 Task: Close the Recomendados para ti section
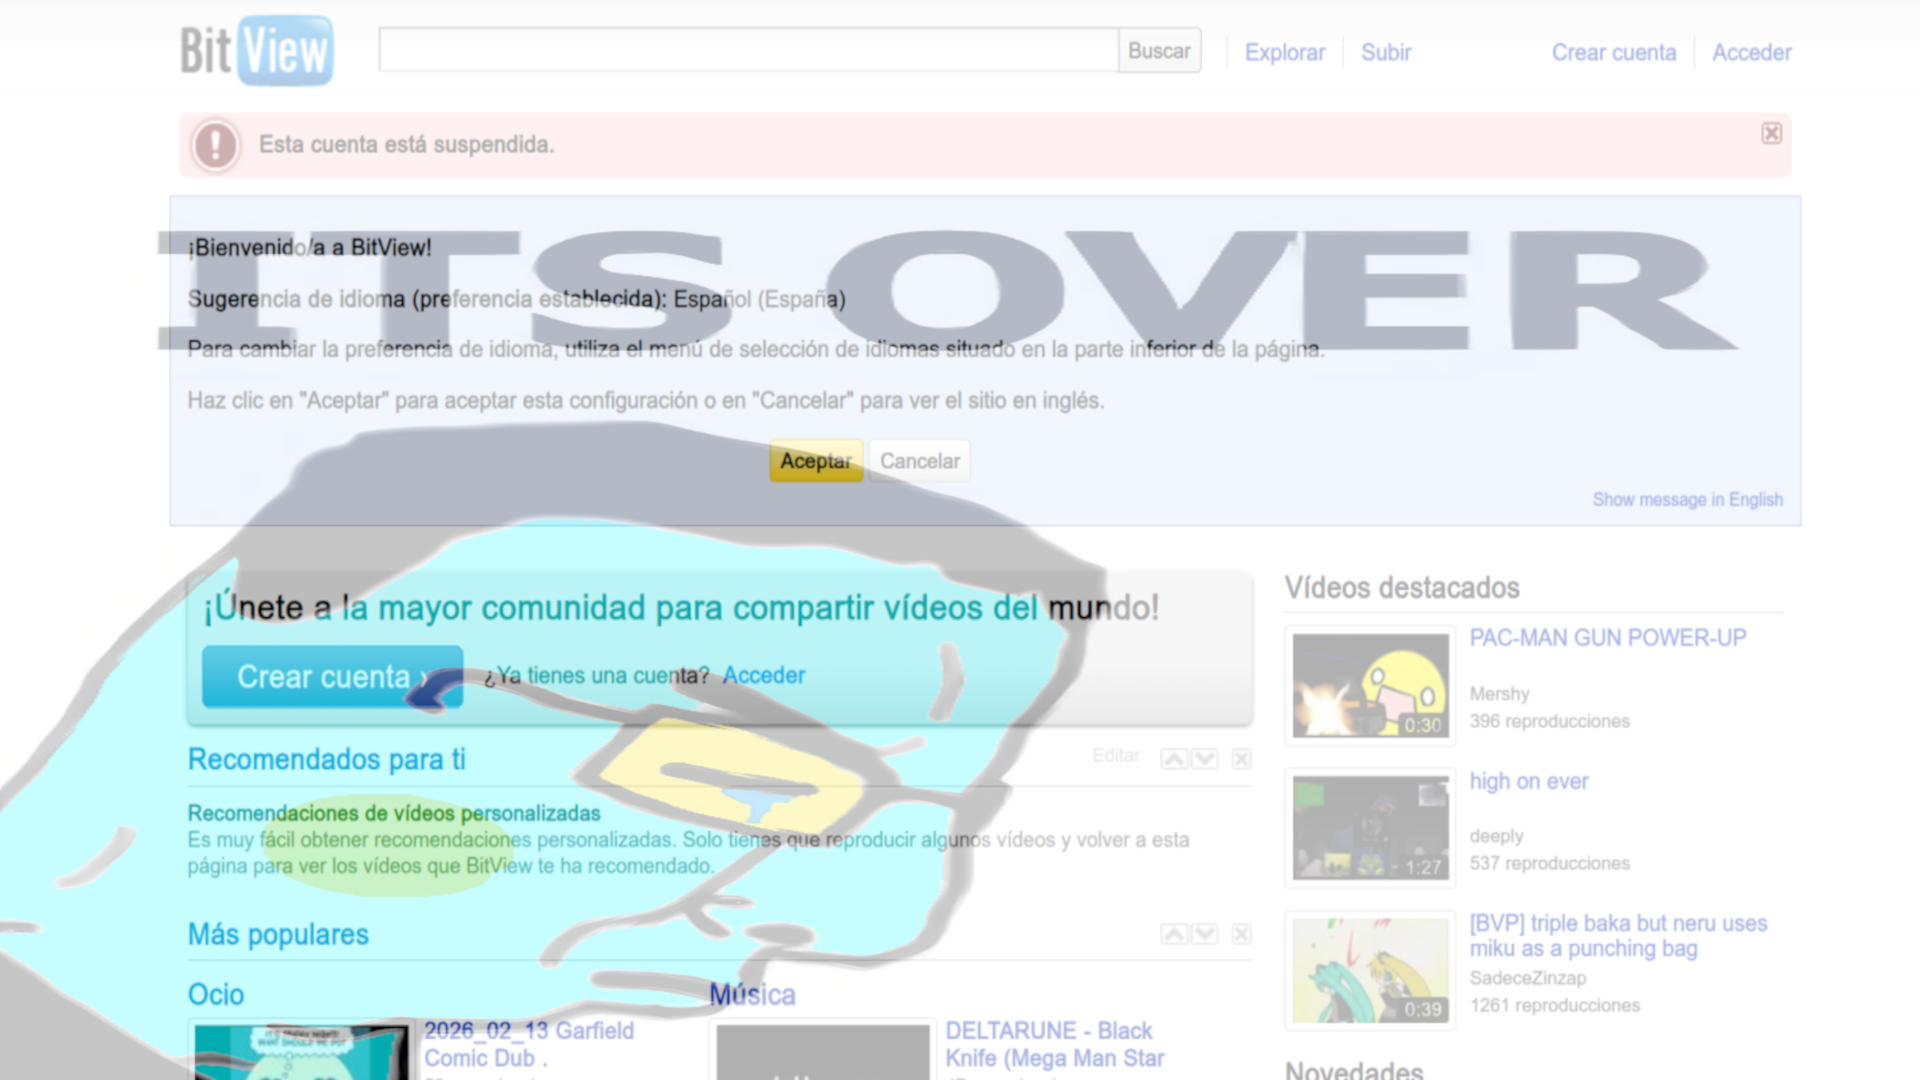1241,759
